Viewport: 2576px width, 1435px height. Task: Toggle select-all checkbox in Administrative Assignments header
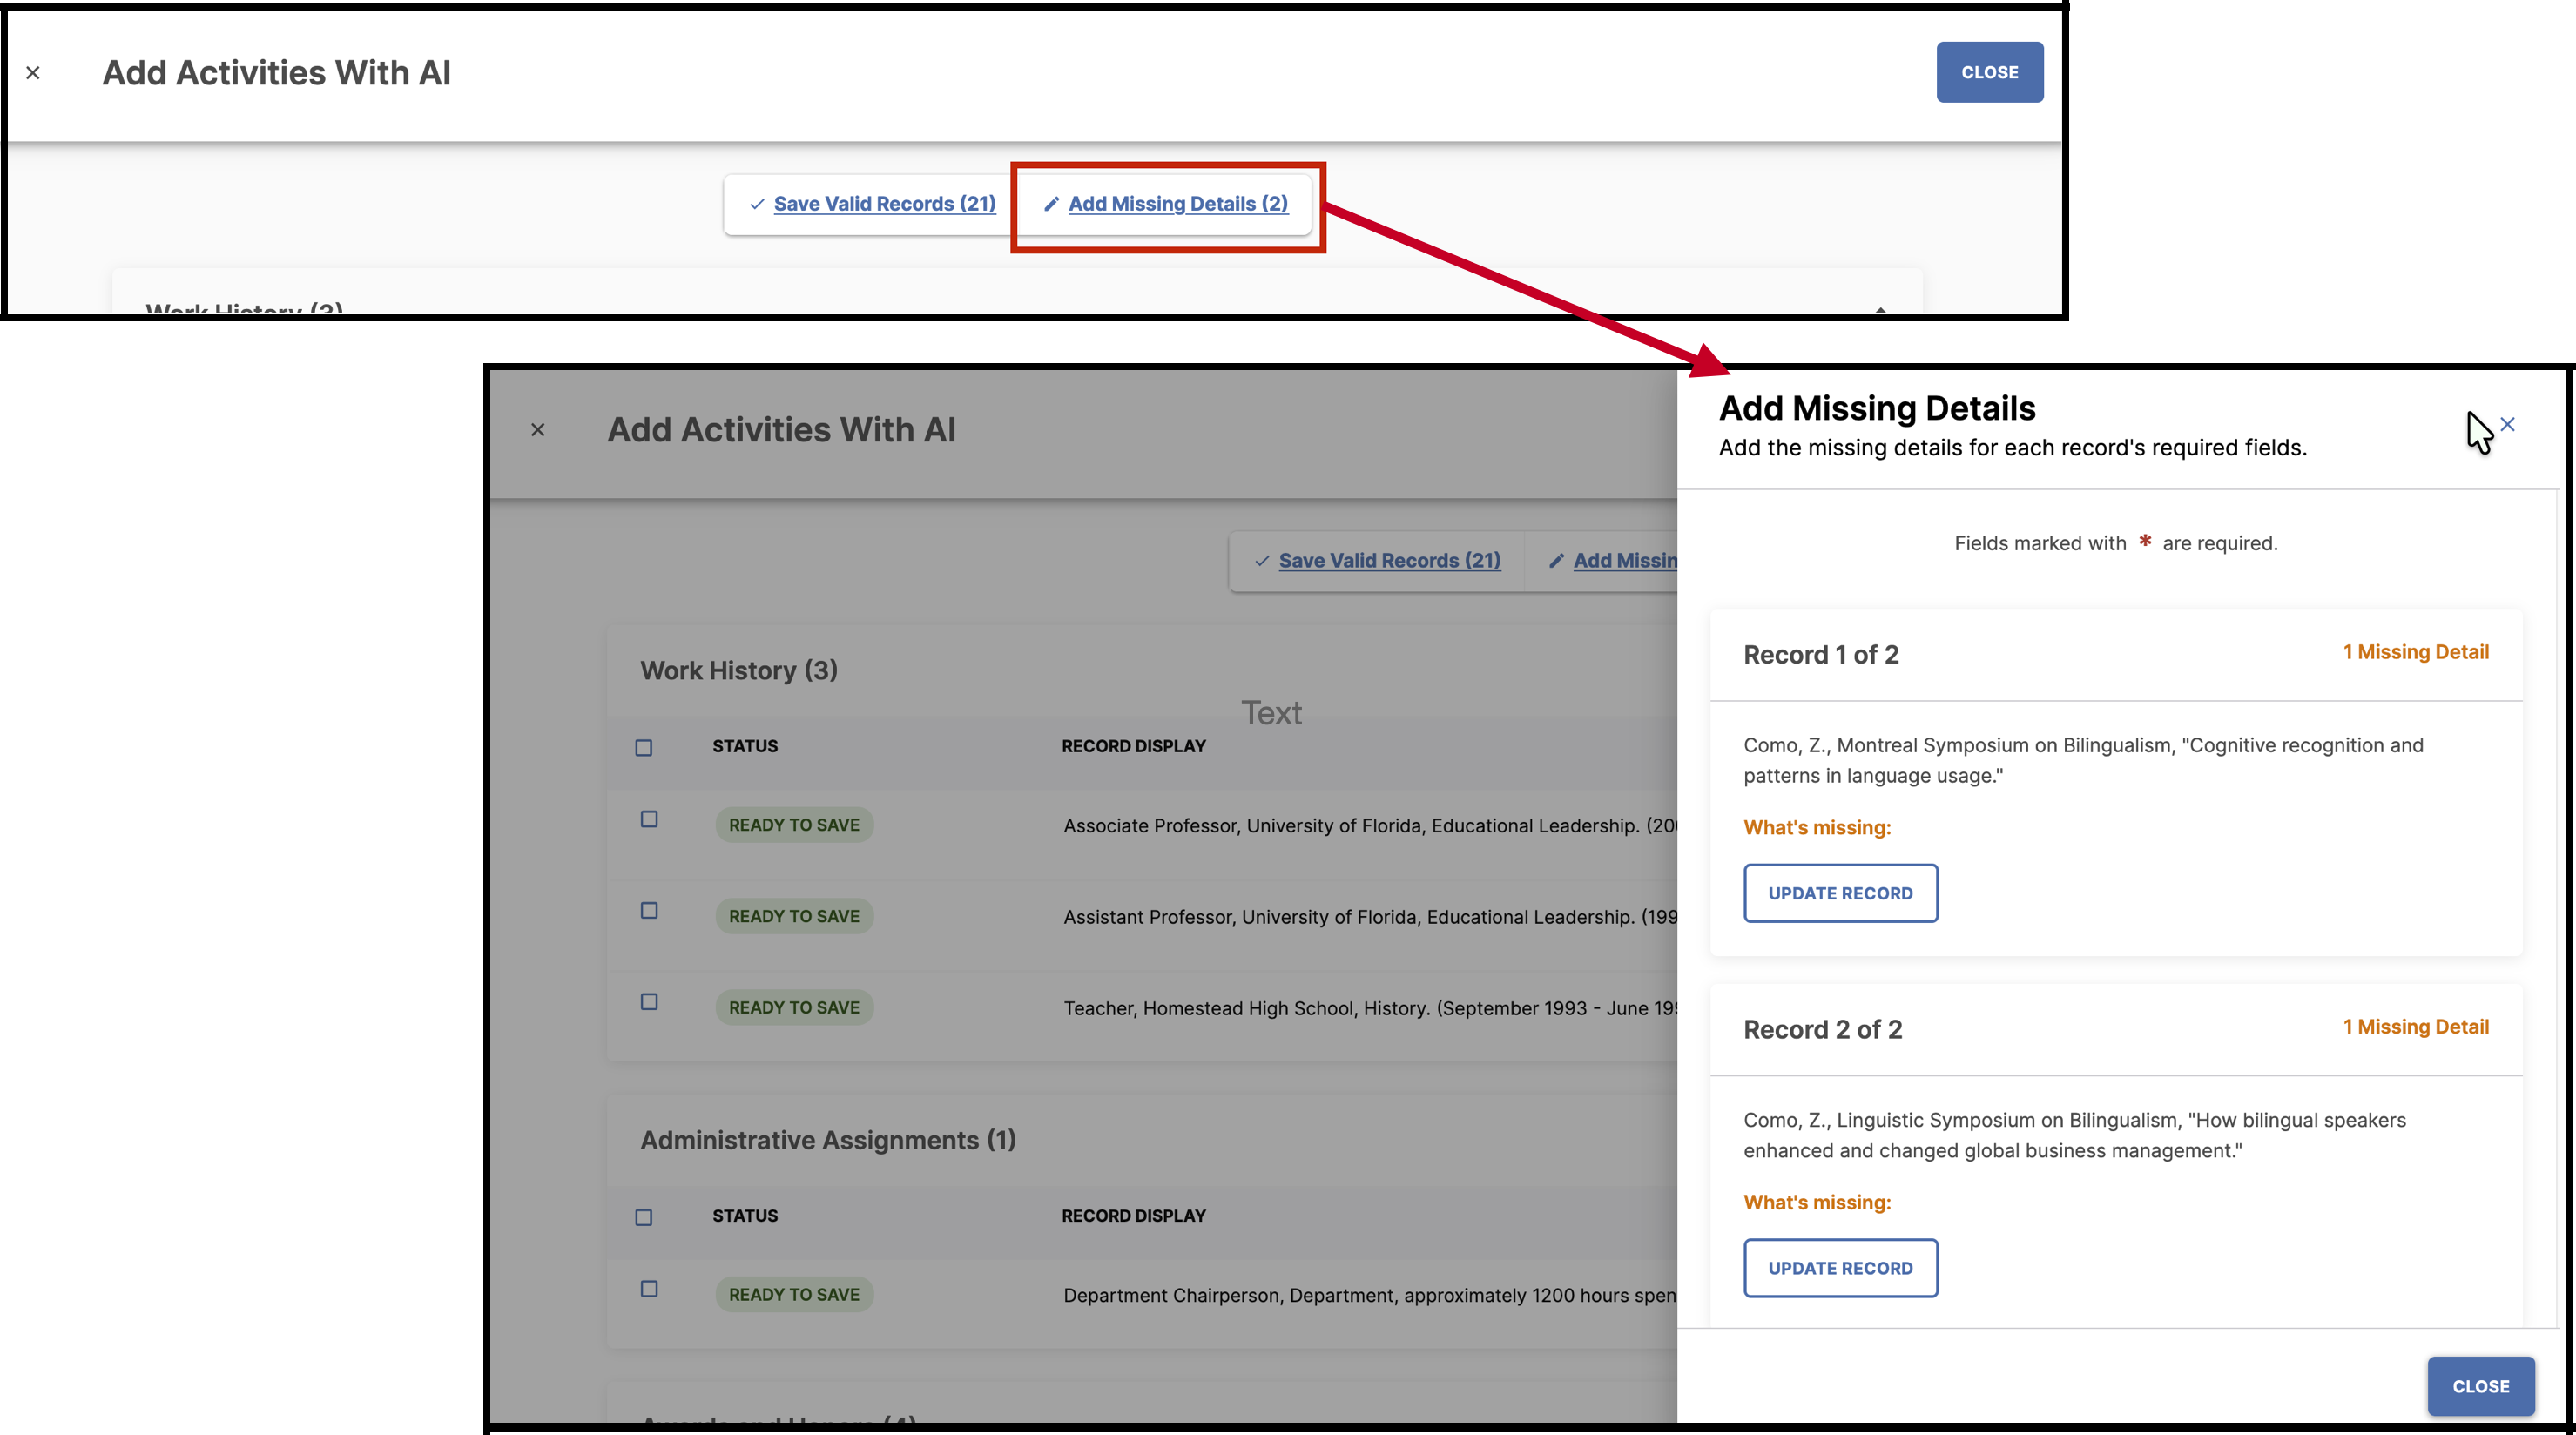[644, 1217]
